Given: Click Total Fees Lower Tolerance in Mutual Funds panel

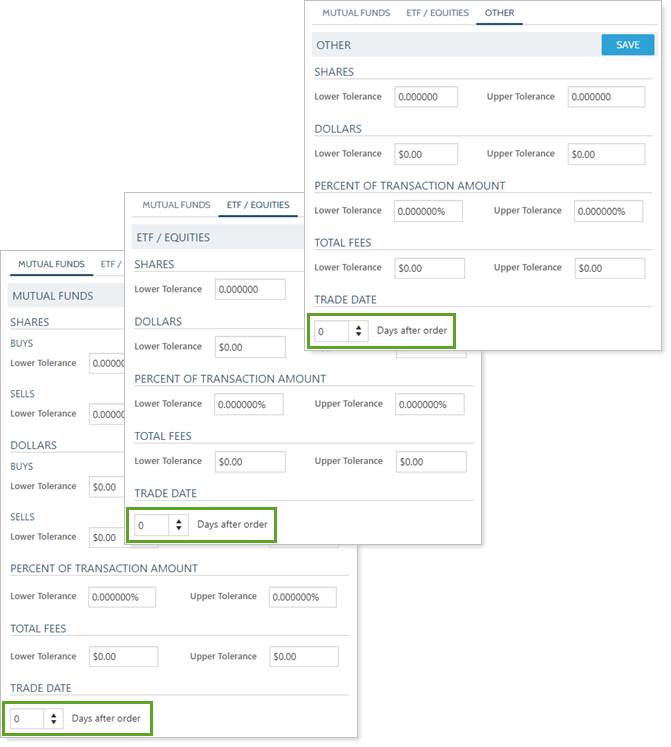Looking at the screenshot, I should click(123, 657).
